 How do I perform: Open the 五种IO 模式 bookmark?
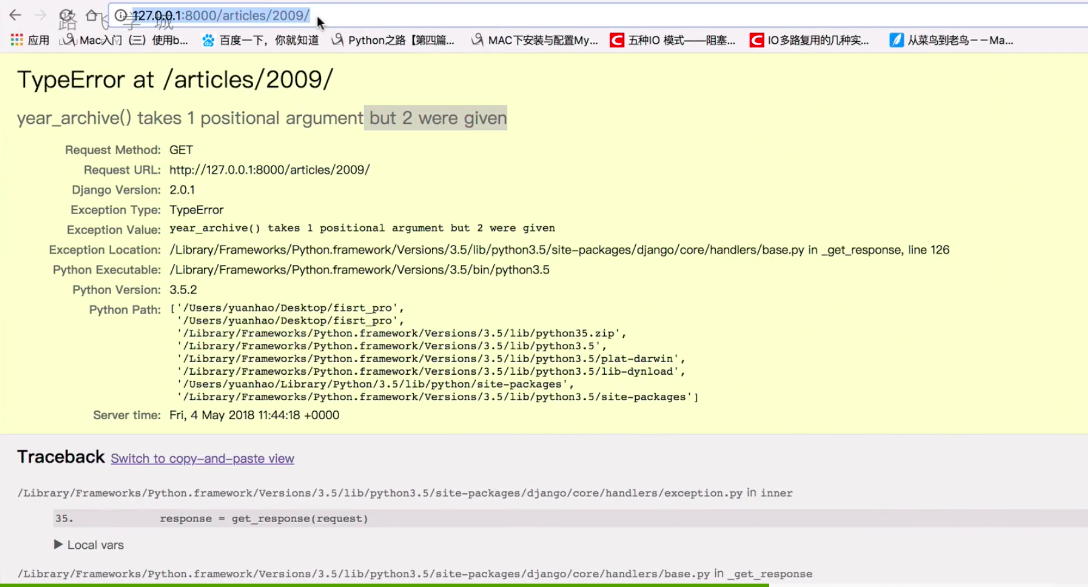point(673,40)
